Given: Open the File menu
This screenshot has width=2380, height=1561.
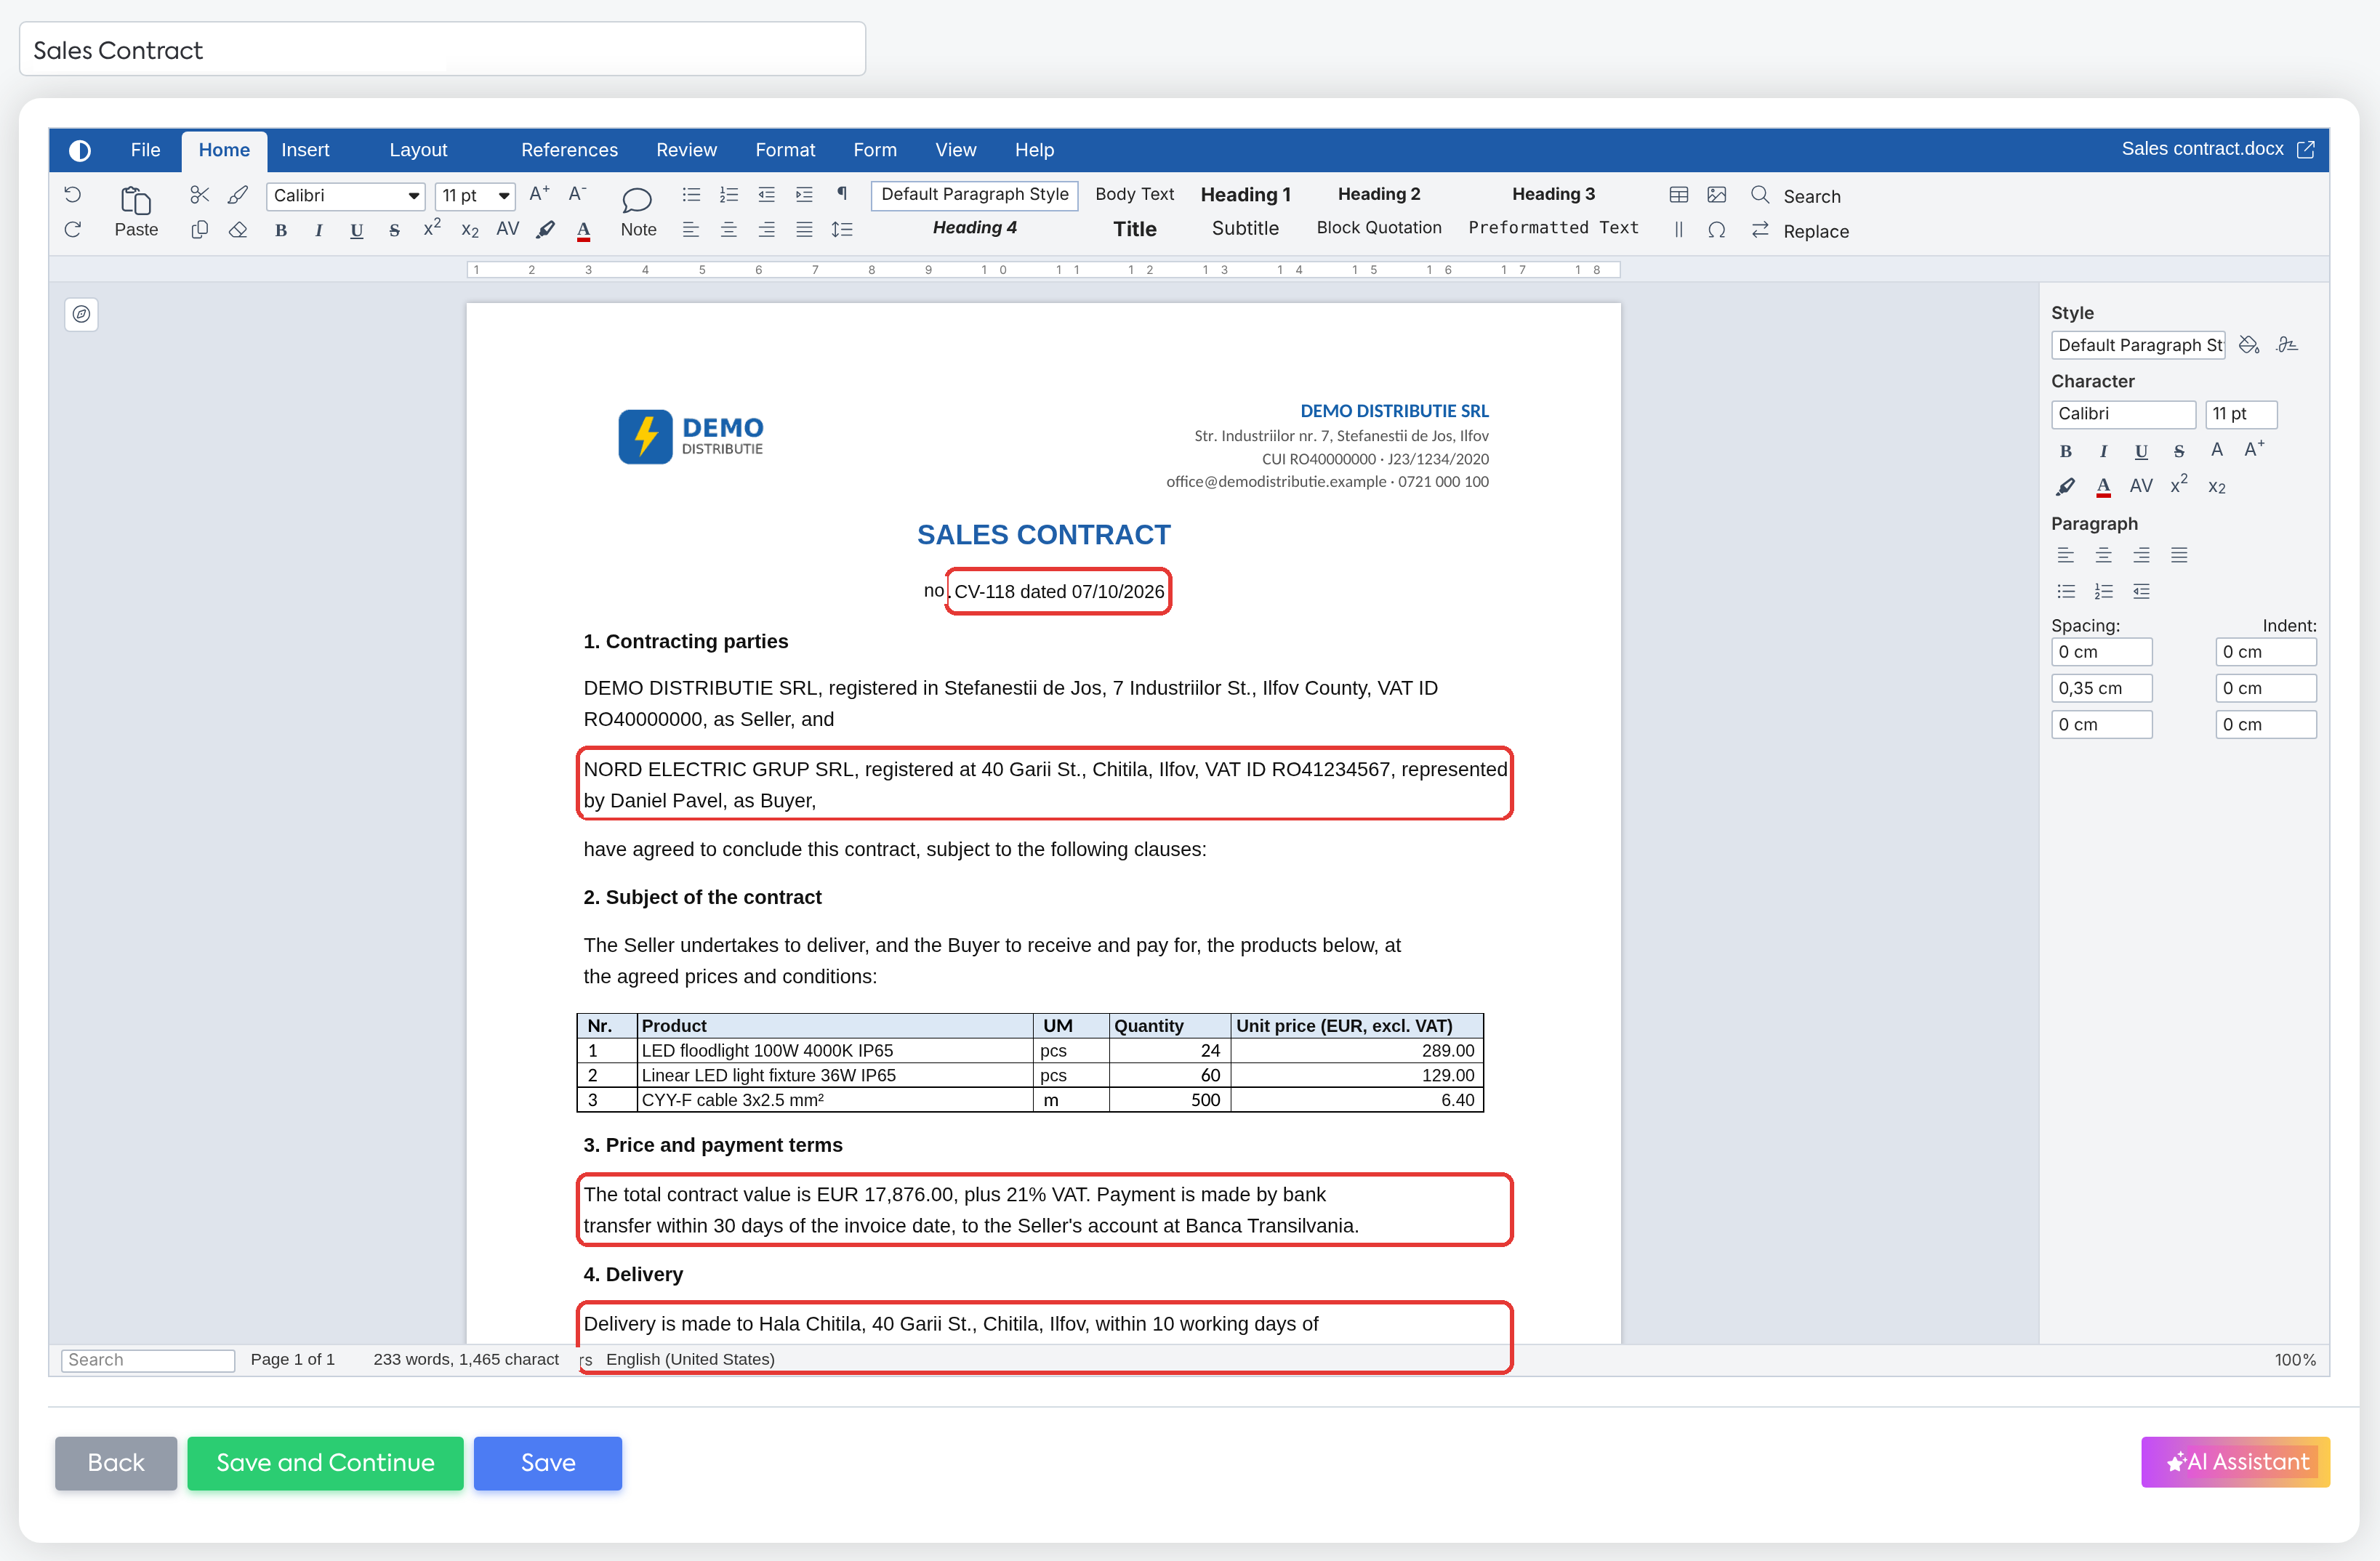Looking at the screenshot, I should click(x=145, y=150).
